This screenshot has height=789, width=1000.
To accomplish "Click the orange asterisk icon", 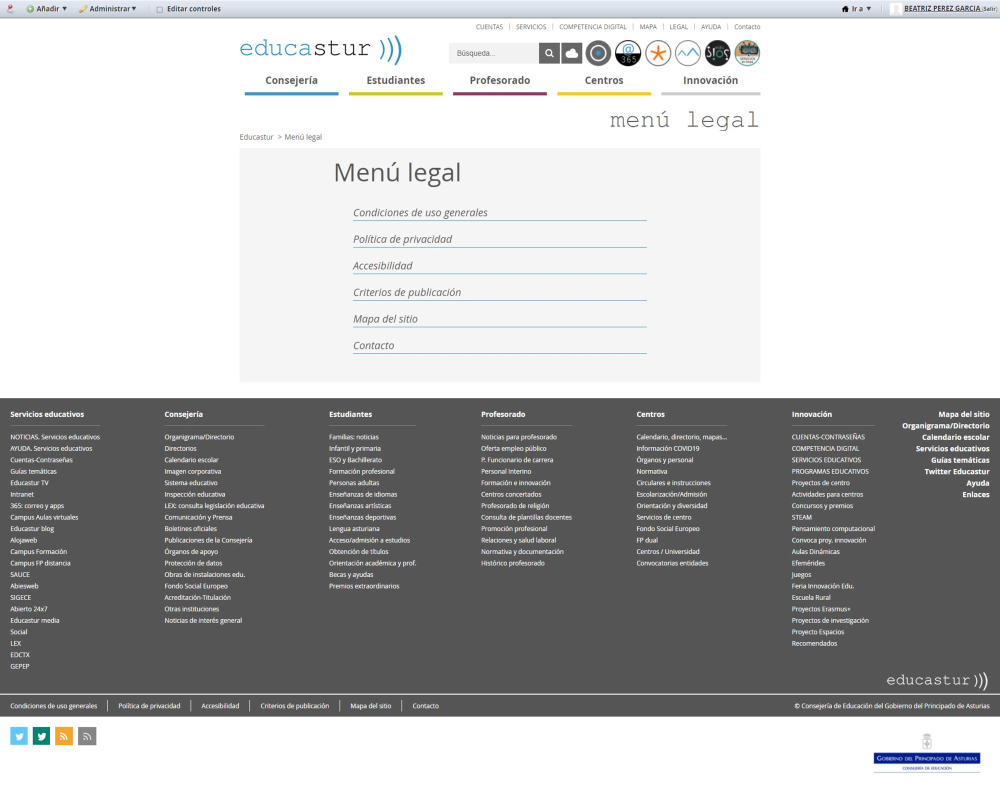I will 658,53.
